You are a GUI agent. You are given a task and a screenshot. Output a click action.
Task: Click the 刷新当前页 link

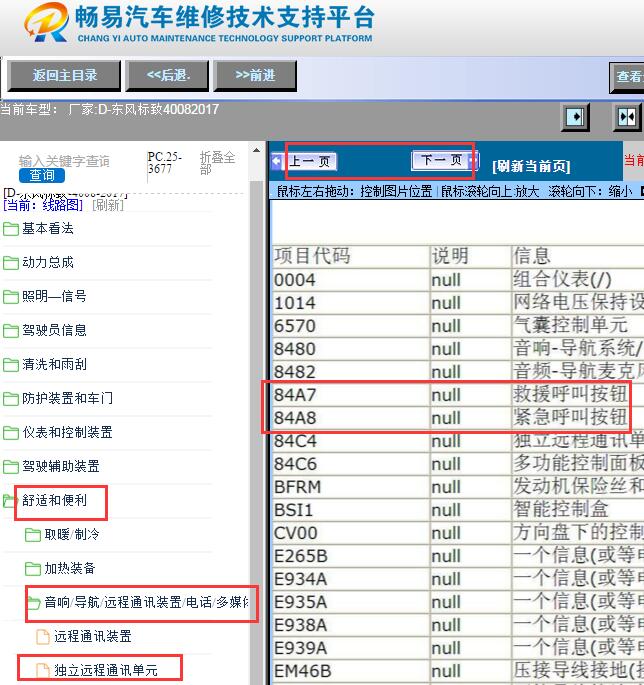click(531, 166)
